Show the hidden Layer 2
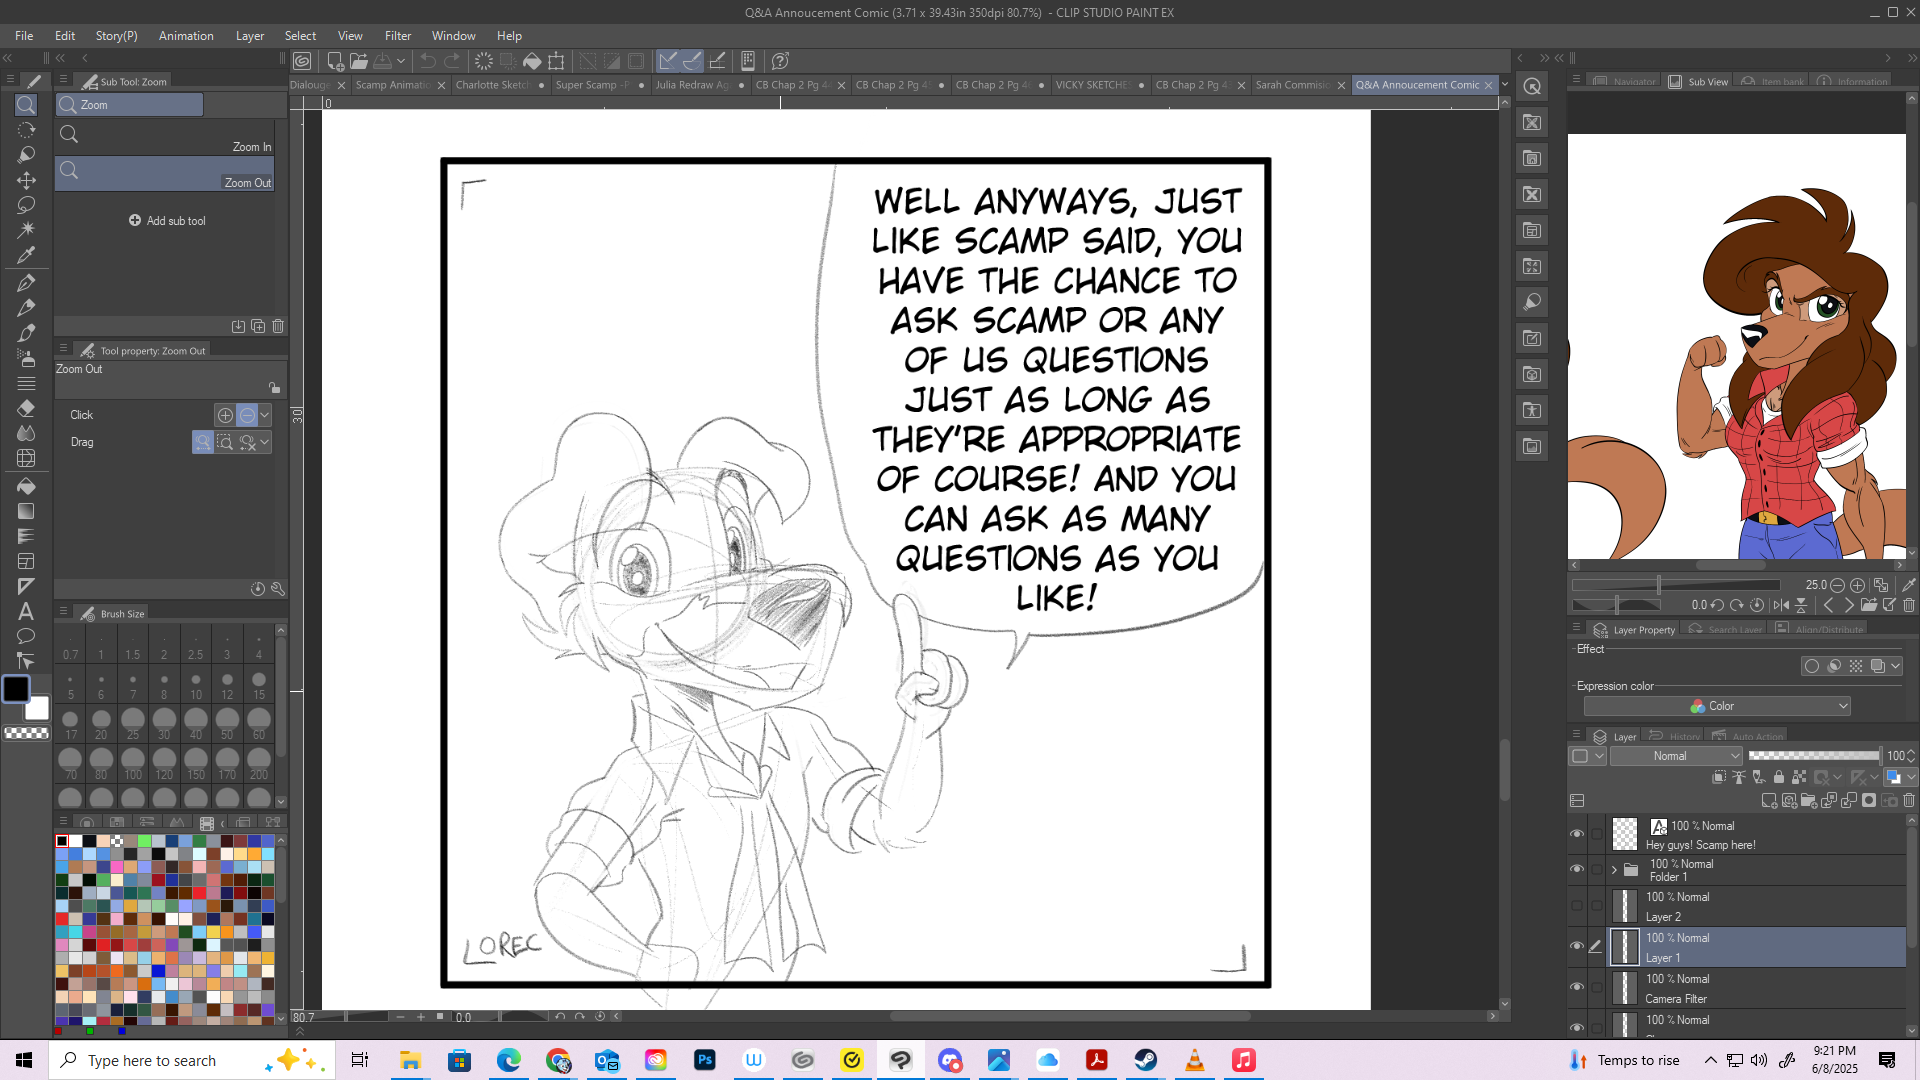Image resolution: width=1920 pixels, height=1080 pixels. 1577,906
